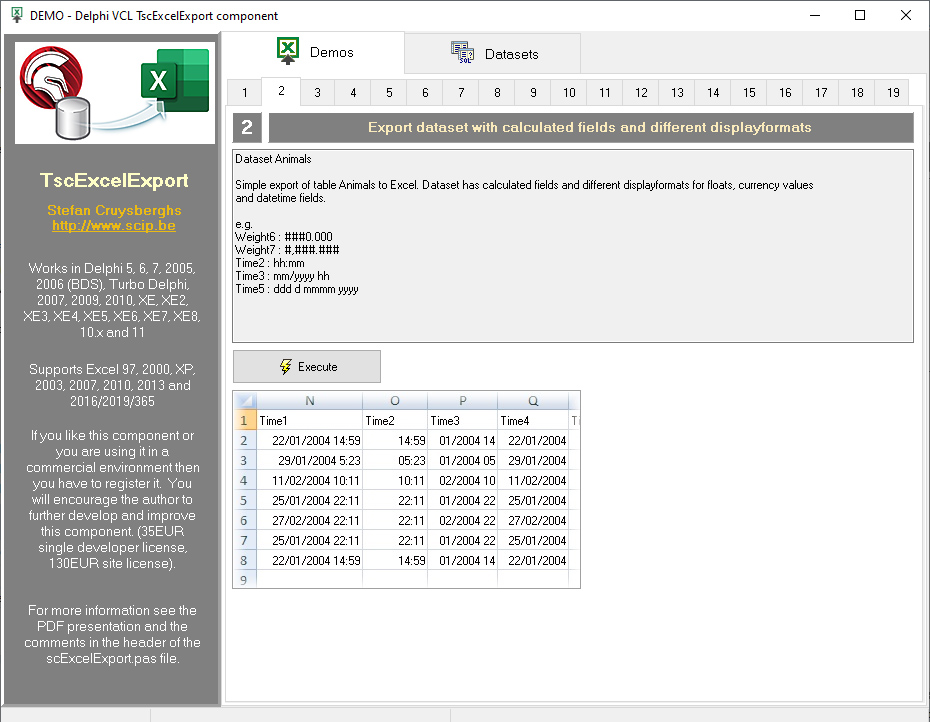
Task: Click the demo number 2 label box
Action: [x=247, y=128]
